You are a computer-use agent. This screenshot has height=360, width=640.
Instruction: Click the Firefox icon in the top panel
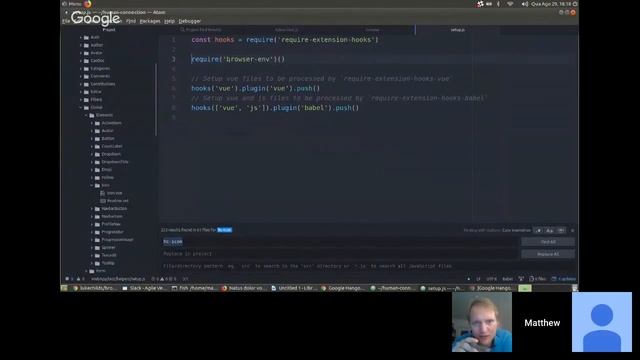(x=88, y=4)
